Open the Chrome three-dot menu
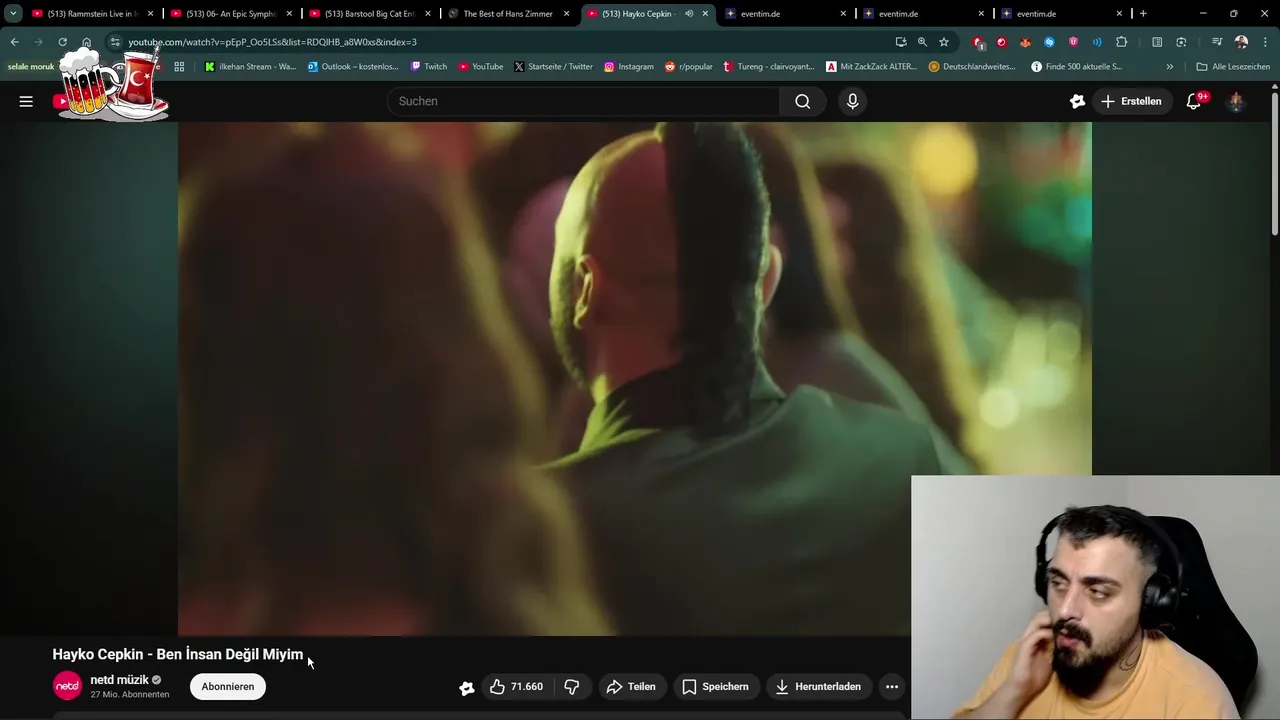Viewport: 1280px width, 720px height. (1265, 42)
